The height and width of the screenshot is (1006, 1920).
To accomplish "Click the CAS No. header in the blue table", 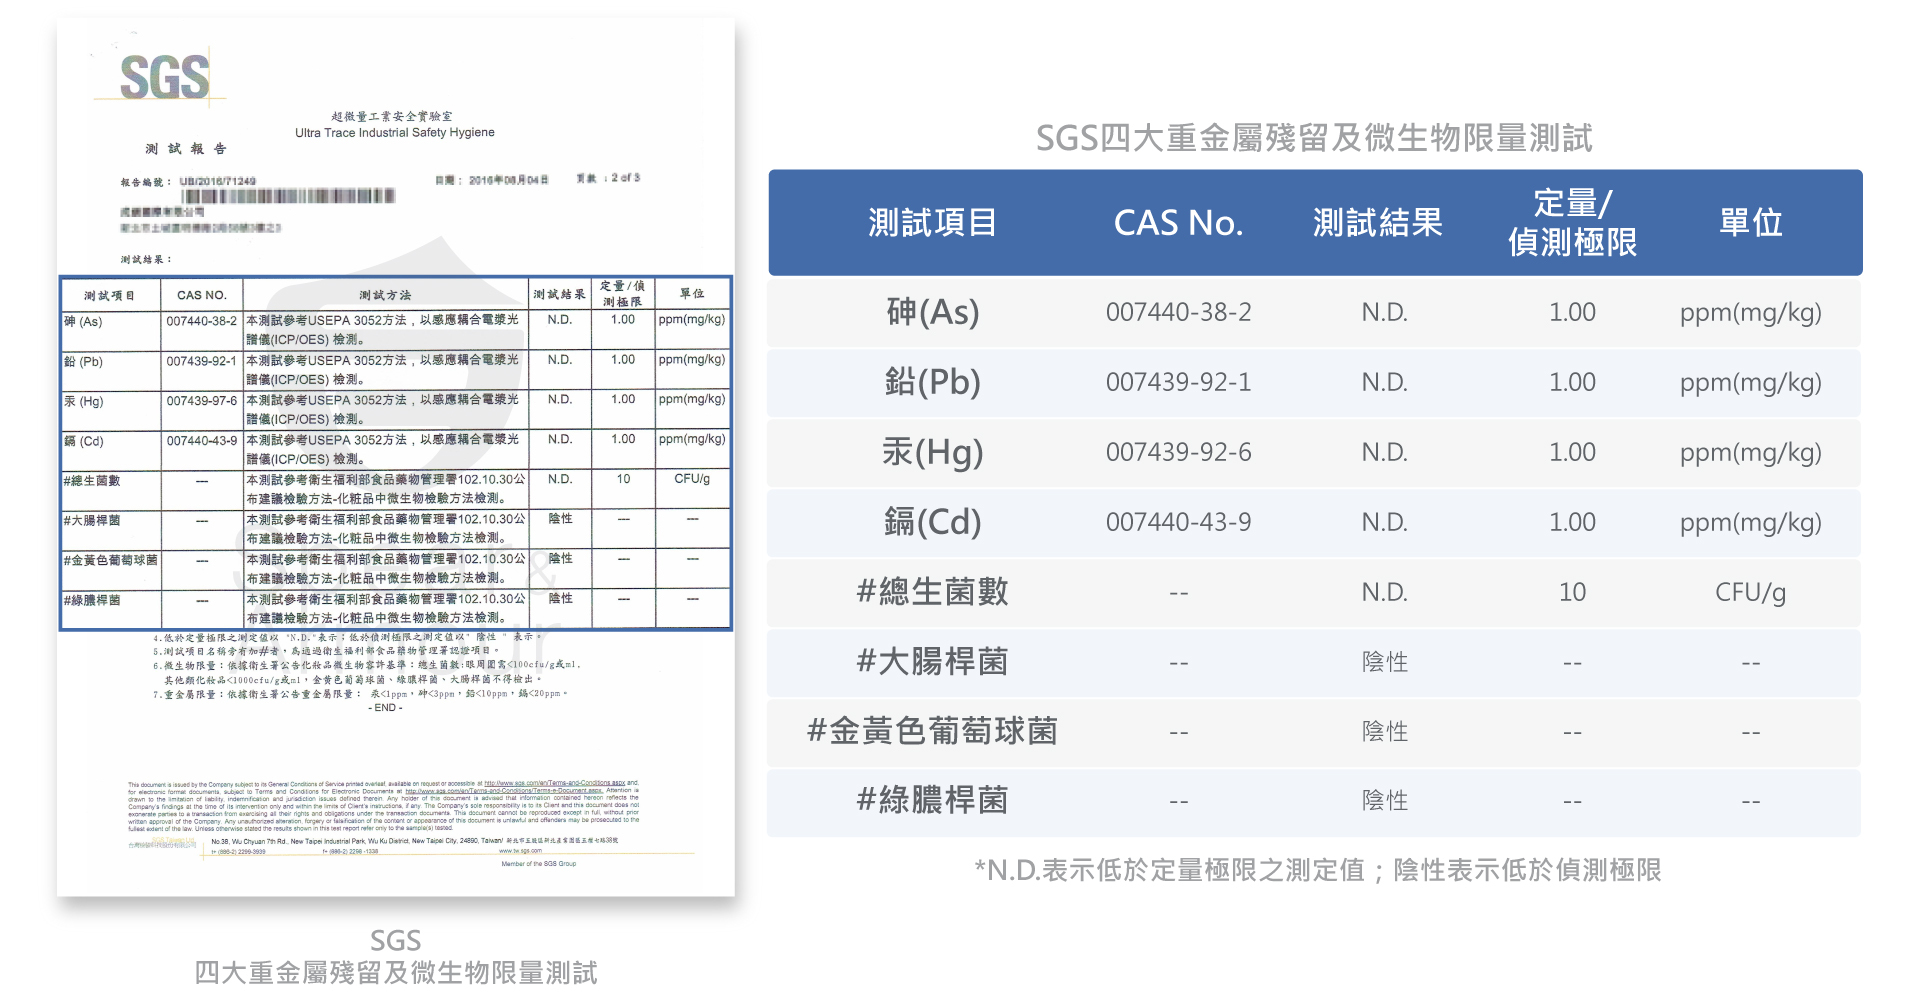I will point(1178,222).
